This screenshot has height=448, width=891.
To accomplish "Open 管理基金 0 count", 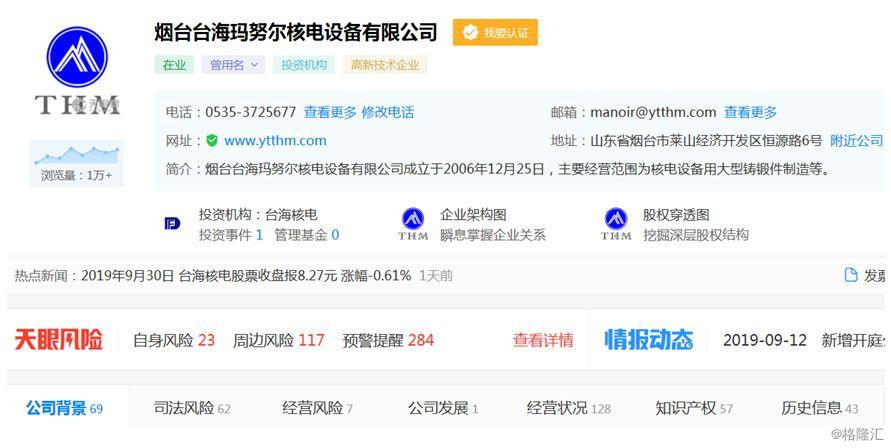I will (x=306, y=235).
